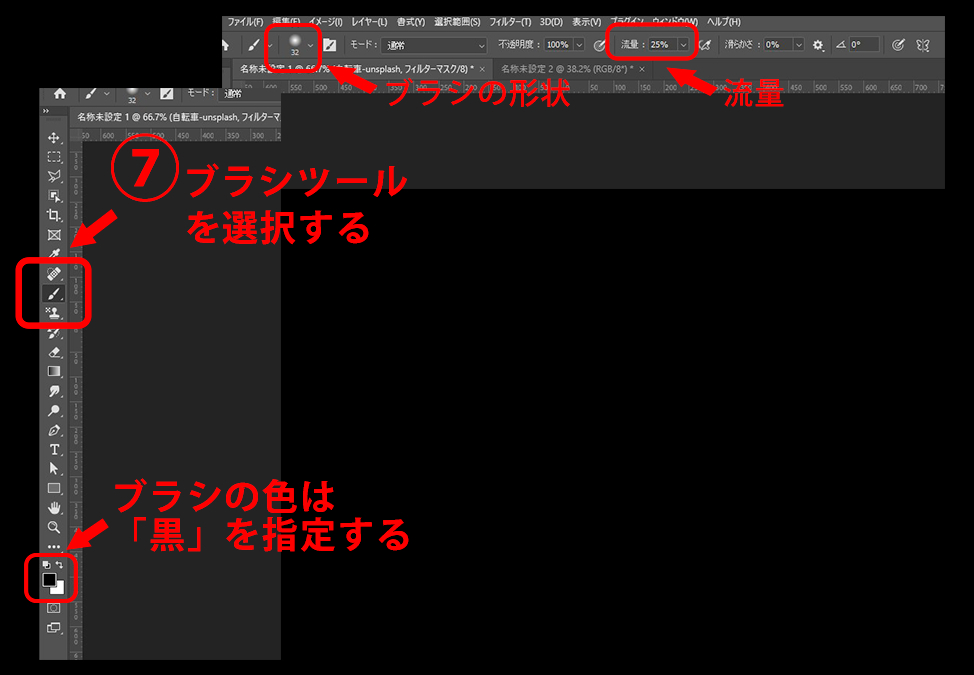Open the ヘルプ(H) menu
This screenshot has width=974, height=675.
(x=724, y=22)
